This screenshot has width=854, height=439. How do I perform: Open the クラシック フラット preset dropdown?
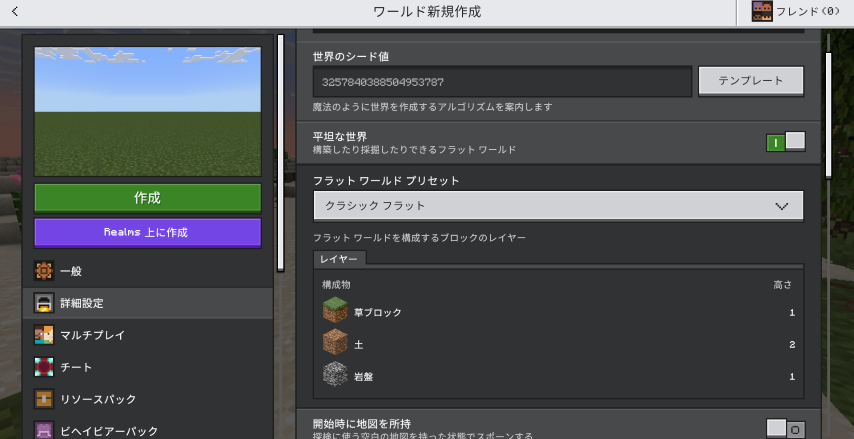pyautogui.click(x=558, y=206)
